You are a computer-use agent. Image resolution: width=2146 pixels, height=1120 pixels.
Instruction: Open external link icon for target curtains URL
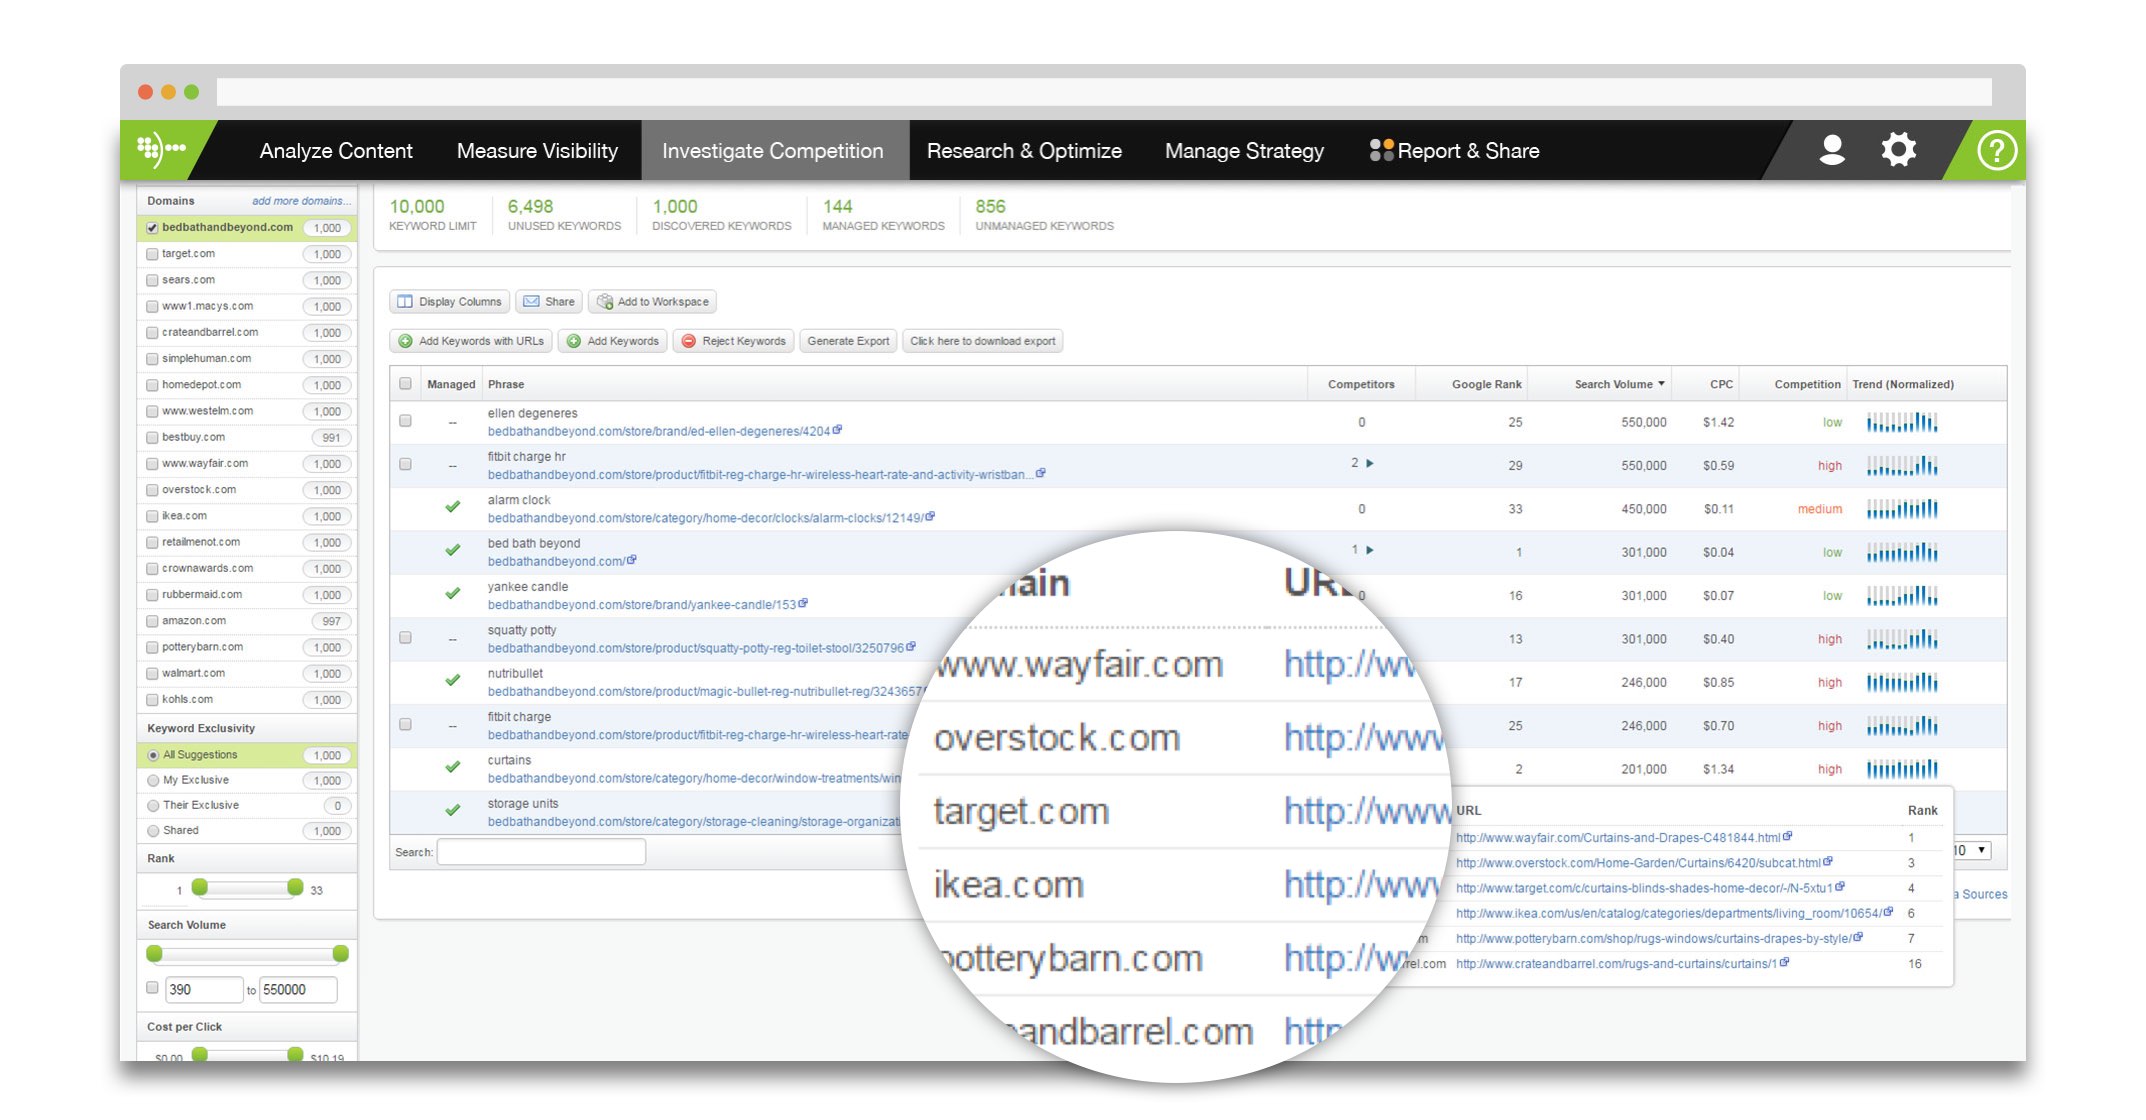(1840, 887)
